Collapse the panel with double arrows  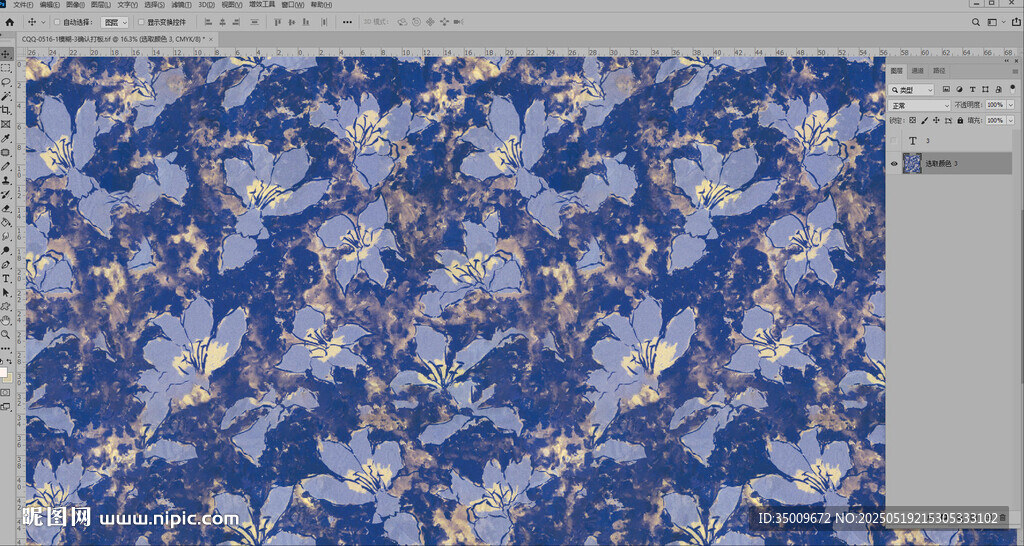coord(1006,61)
